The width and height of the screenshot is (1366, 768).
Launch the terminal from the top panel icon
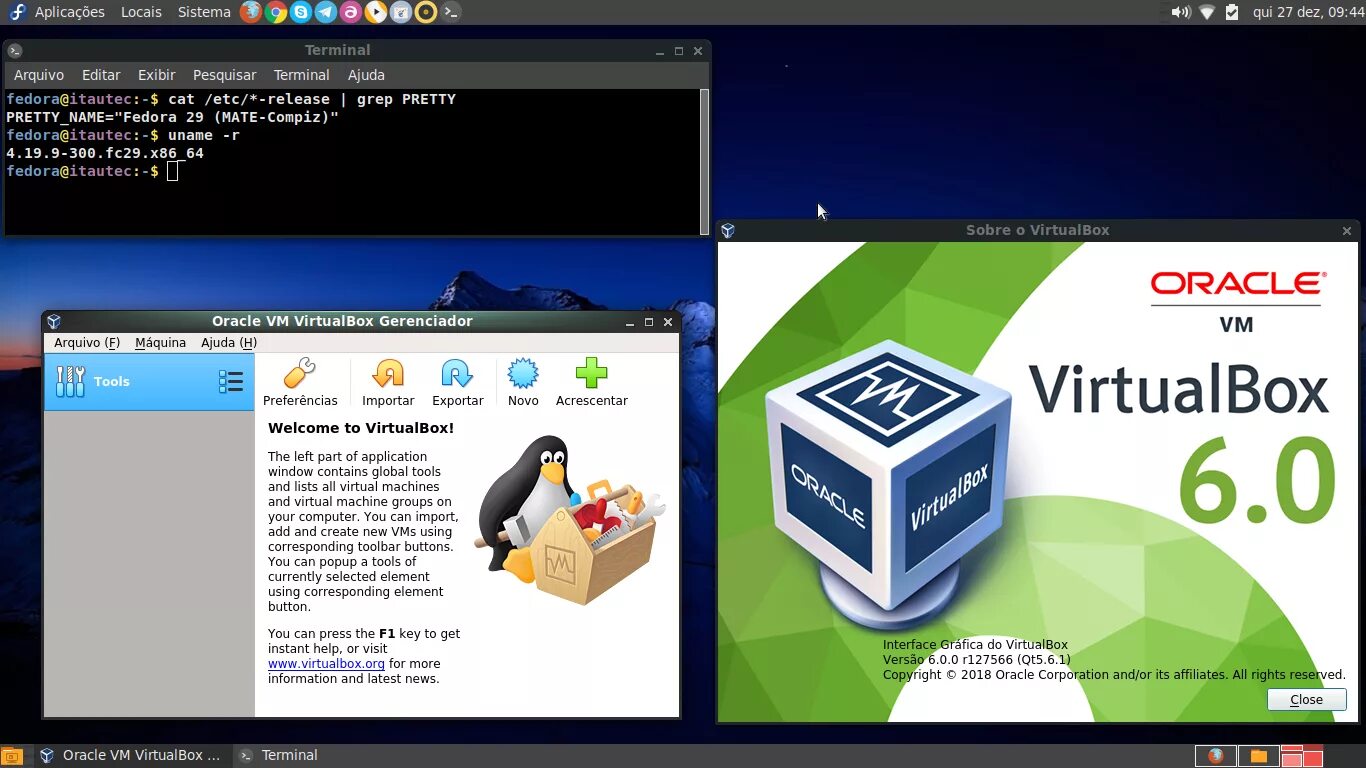451,12
